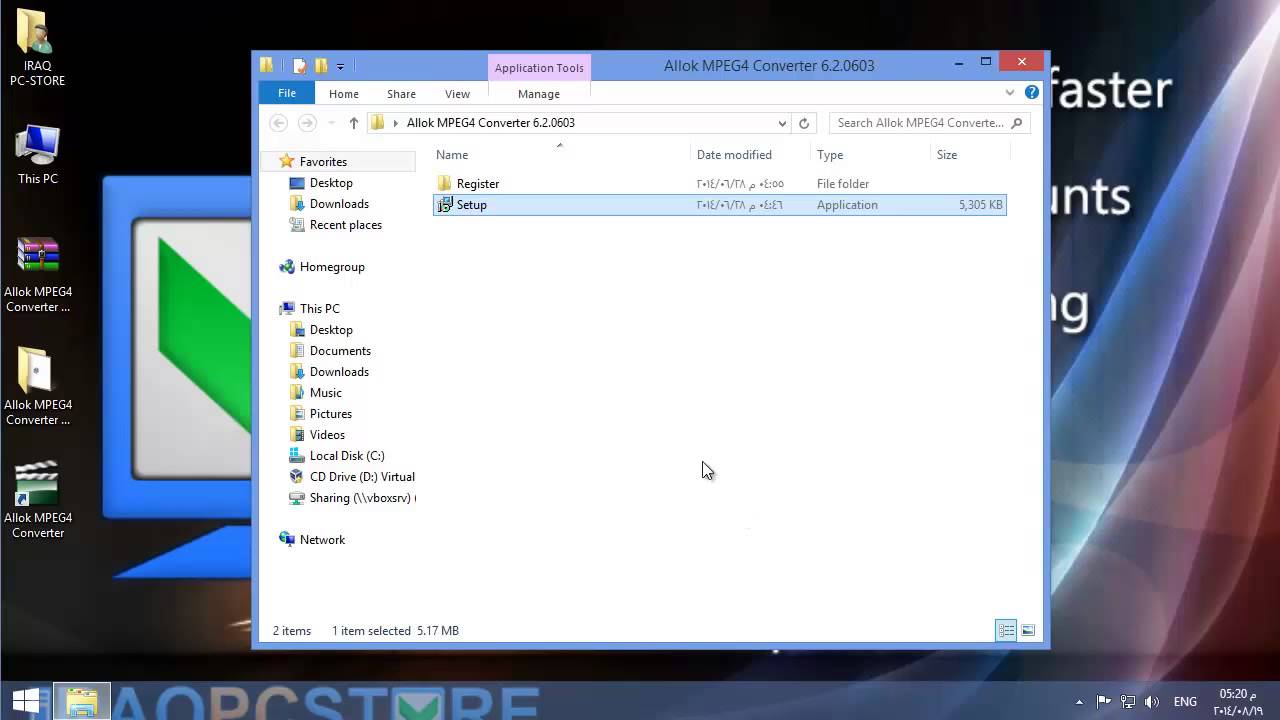
Task: Switch input language ENG indicator
Action: (x=1185, y=702)
